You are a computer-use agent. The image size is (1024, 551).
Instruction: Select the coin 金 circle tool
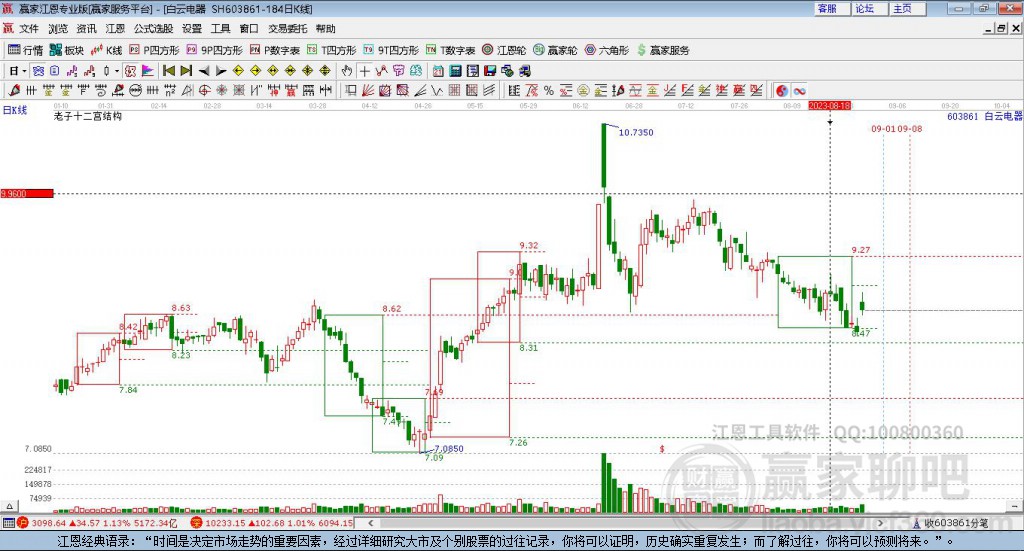pos(583,91)
